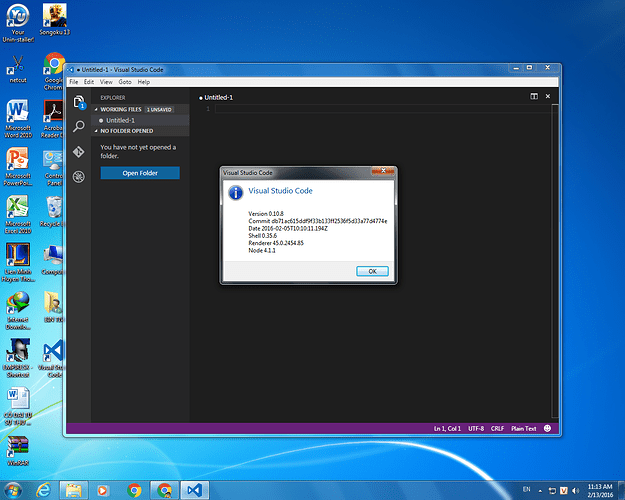Click the Windows Start orb

coord(13,490)
